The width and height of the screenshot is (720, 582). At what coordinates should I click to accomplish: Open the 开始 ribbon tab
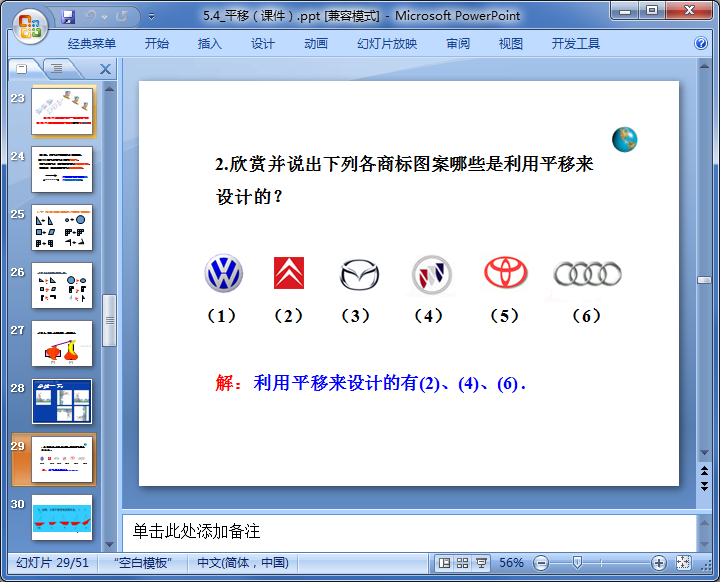157,44
